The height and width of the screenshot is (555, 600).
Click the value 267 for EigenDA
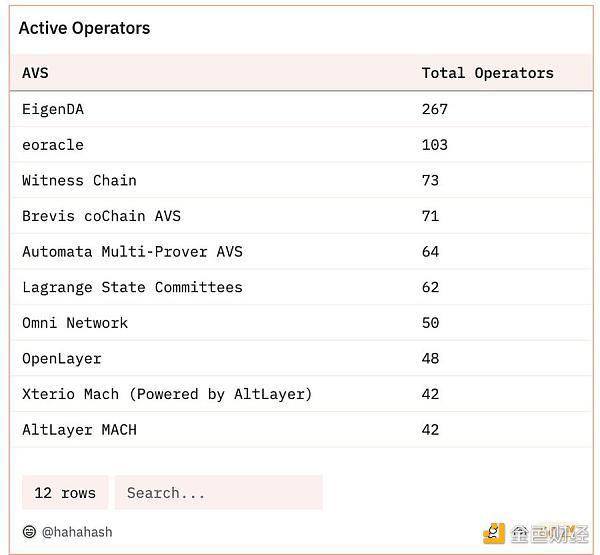435,109
